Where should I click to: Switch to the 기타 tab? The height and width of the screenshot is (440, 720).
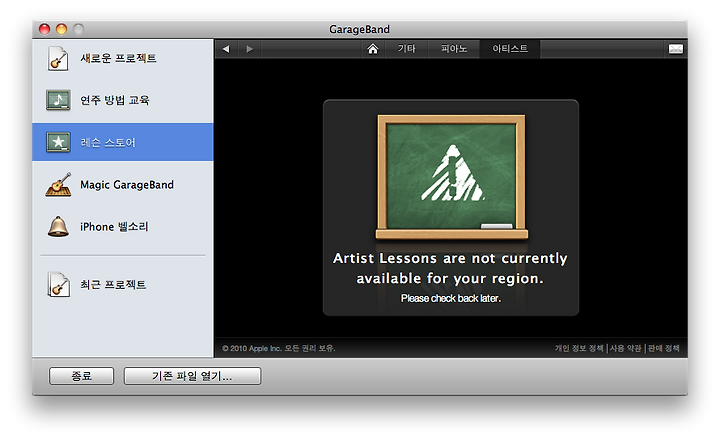point(406,49)
